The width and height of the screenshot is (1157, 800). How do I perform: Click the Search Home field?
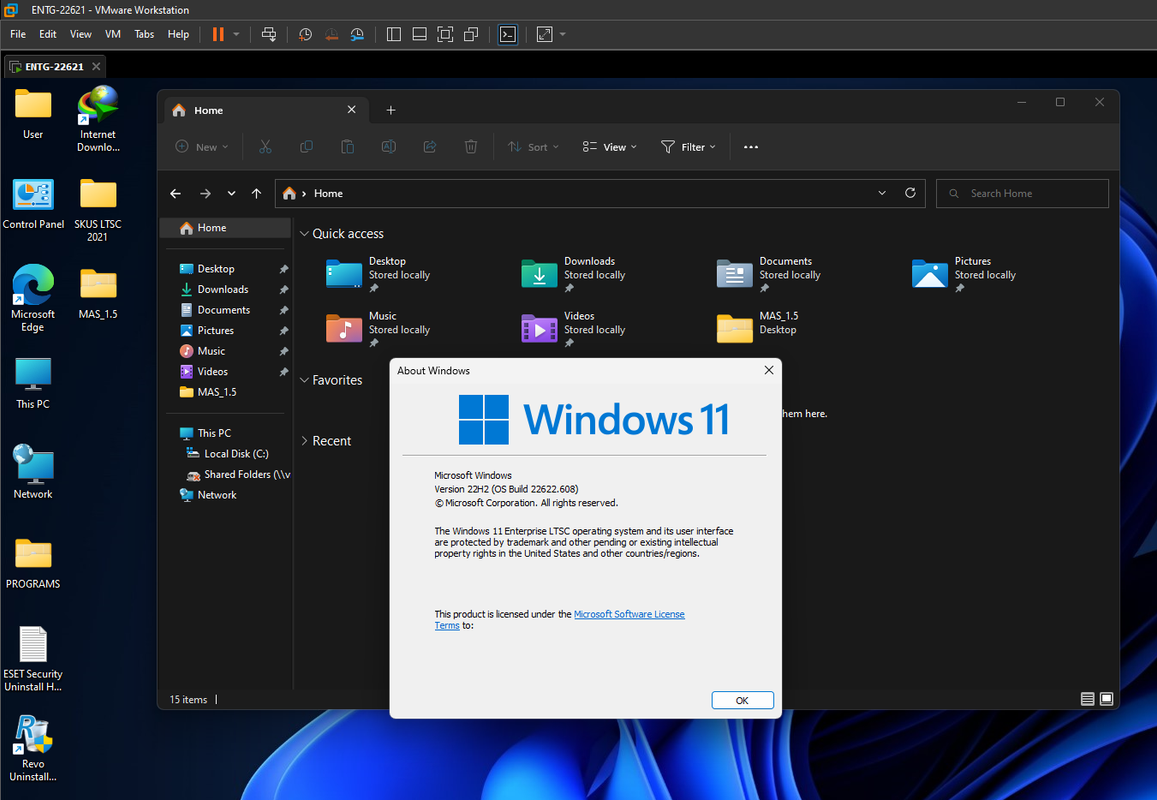(1022, 193)
